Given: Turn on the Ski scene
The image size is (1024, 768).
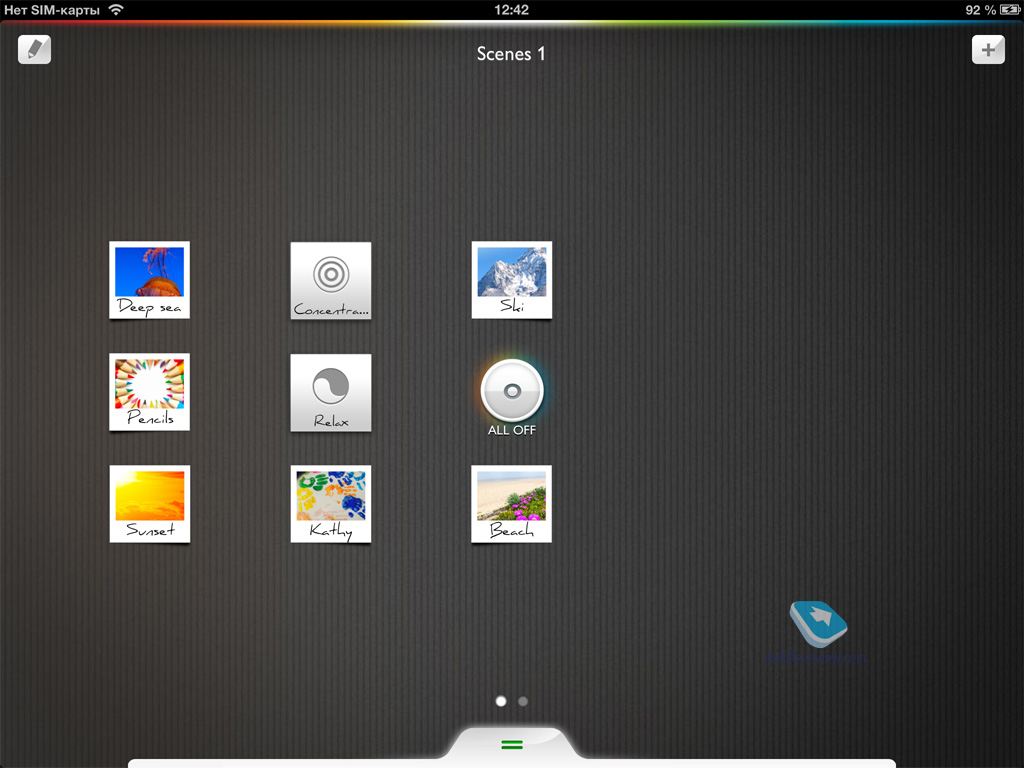Looking at the screenshot, I should click(x=512, y=280).
